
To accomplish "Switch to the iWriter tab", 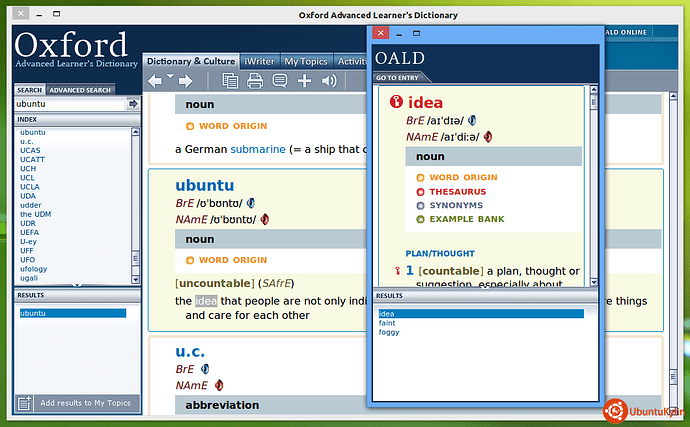I will (x=260, y=62).
